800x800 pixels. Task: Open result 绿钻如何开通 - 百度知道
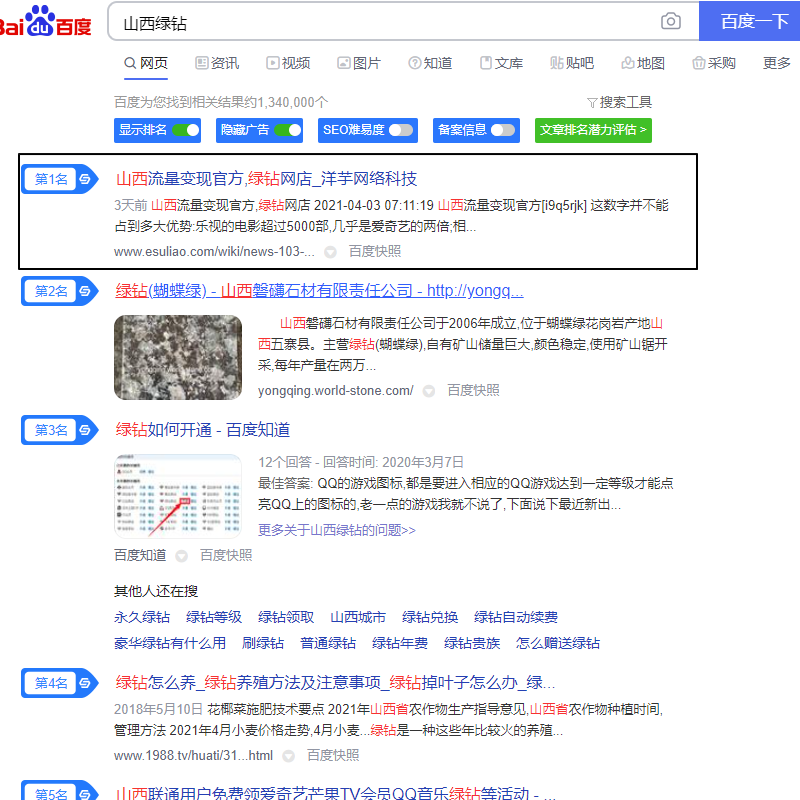(203, 430)
